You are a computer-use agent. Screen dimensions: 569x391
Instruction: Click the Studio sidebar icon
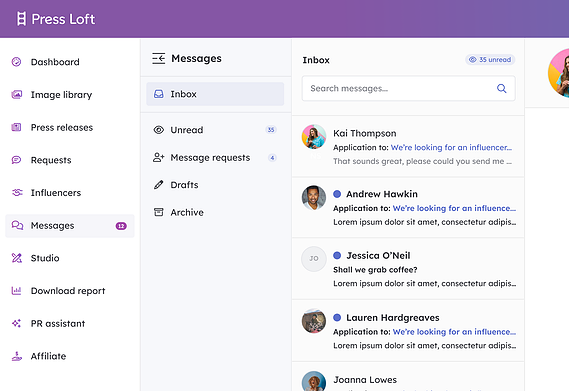click(17, 258)
